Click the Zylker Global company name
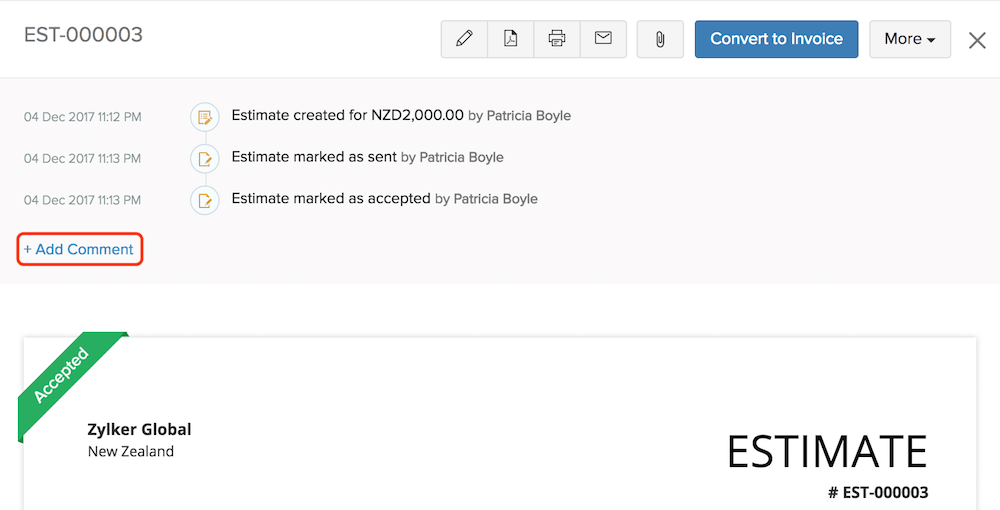Viewport: 1000px width, 510px height. 139,429
